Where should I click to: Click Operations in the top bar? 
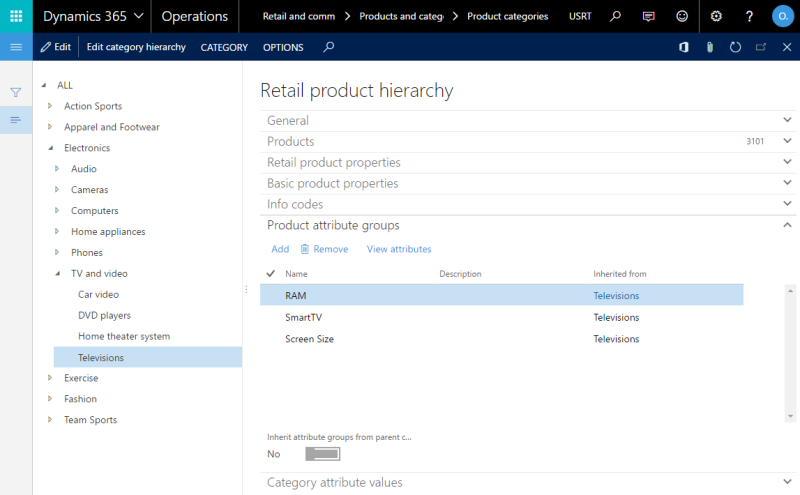(x=194, y=16)
